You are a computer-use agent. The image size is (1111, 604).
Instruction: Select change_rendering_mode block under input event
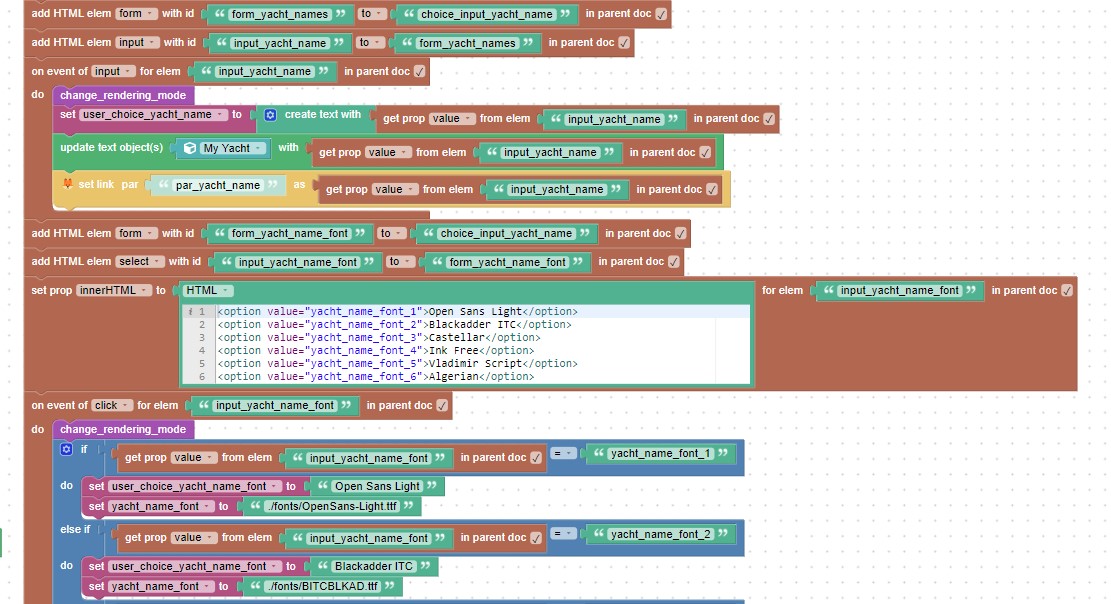click(123, 95)
